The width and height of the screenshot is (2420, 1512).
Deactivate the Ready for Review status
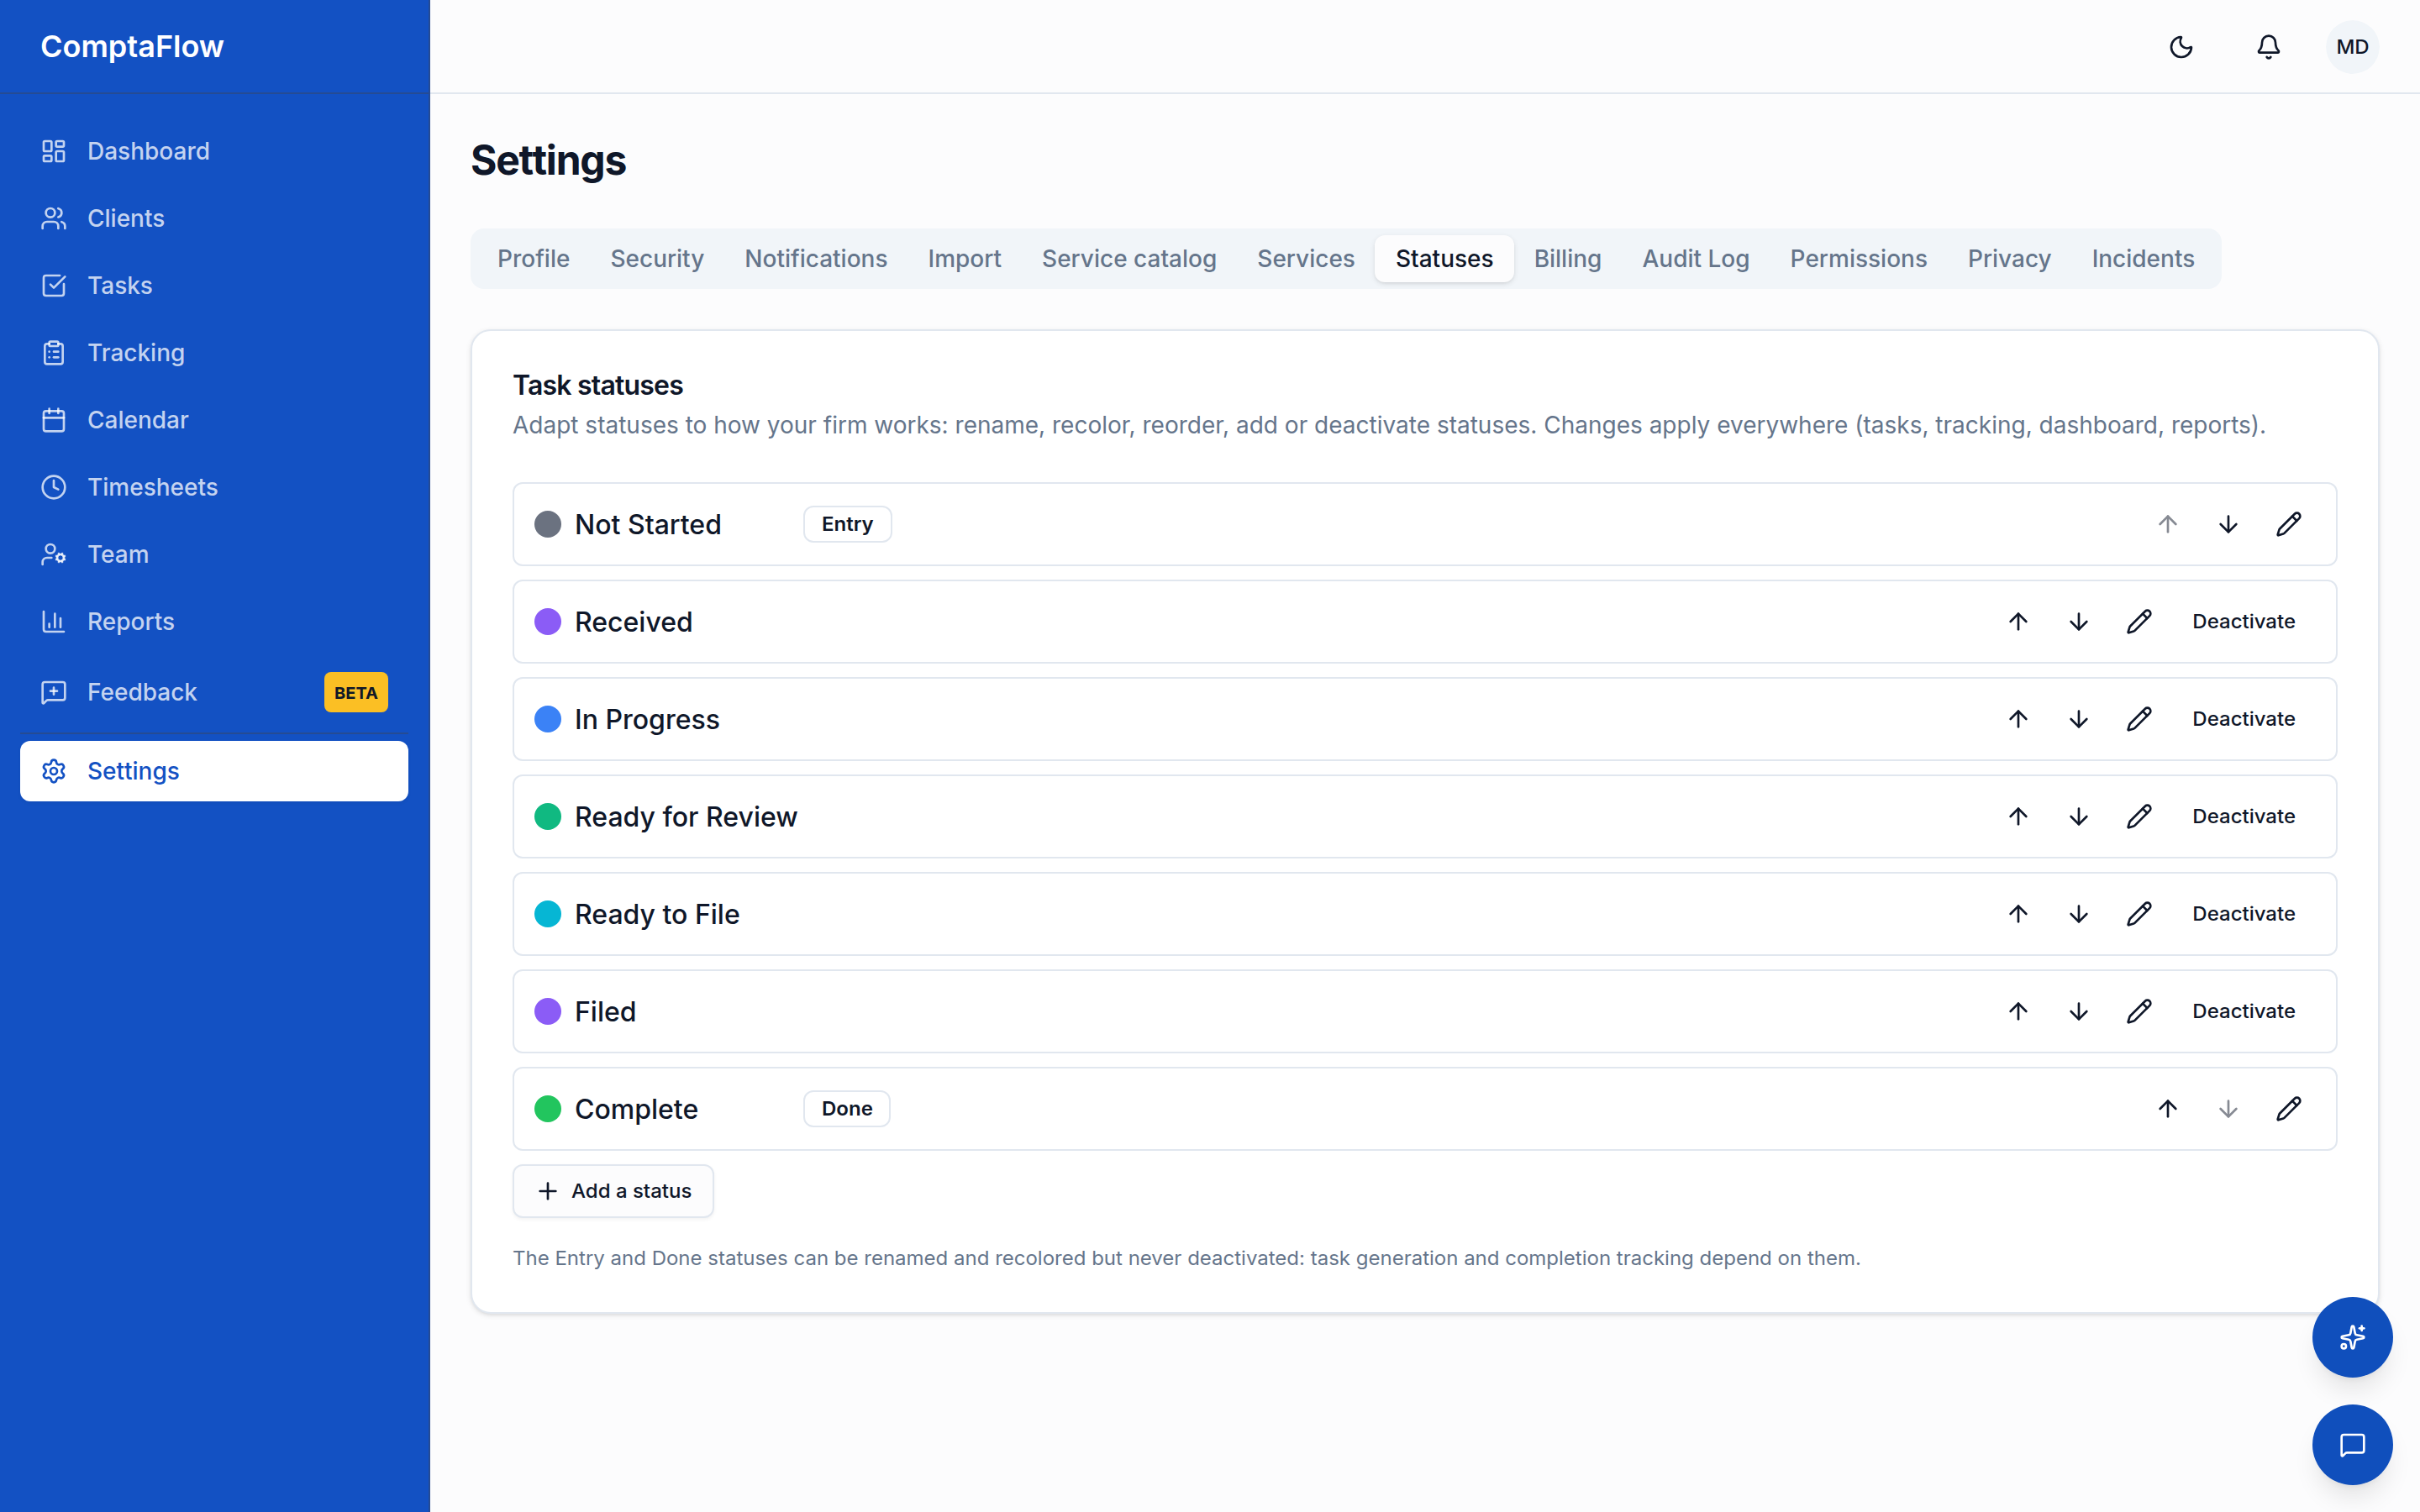click(x=2243, y=817)
